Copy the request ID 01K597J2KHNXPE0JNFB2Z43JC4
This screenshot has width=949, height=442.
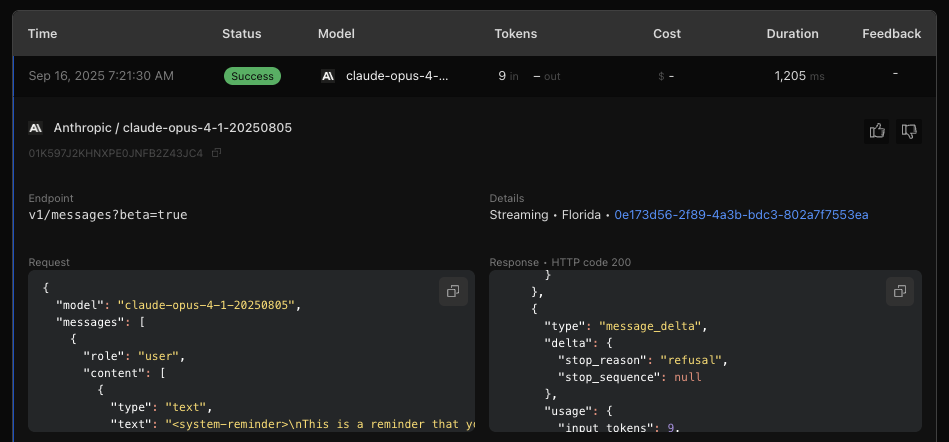click(x=217, y=153)
